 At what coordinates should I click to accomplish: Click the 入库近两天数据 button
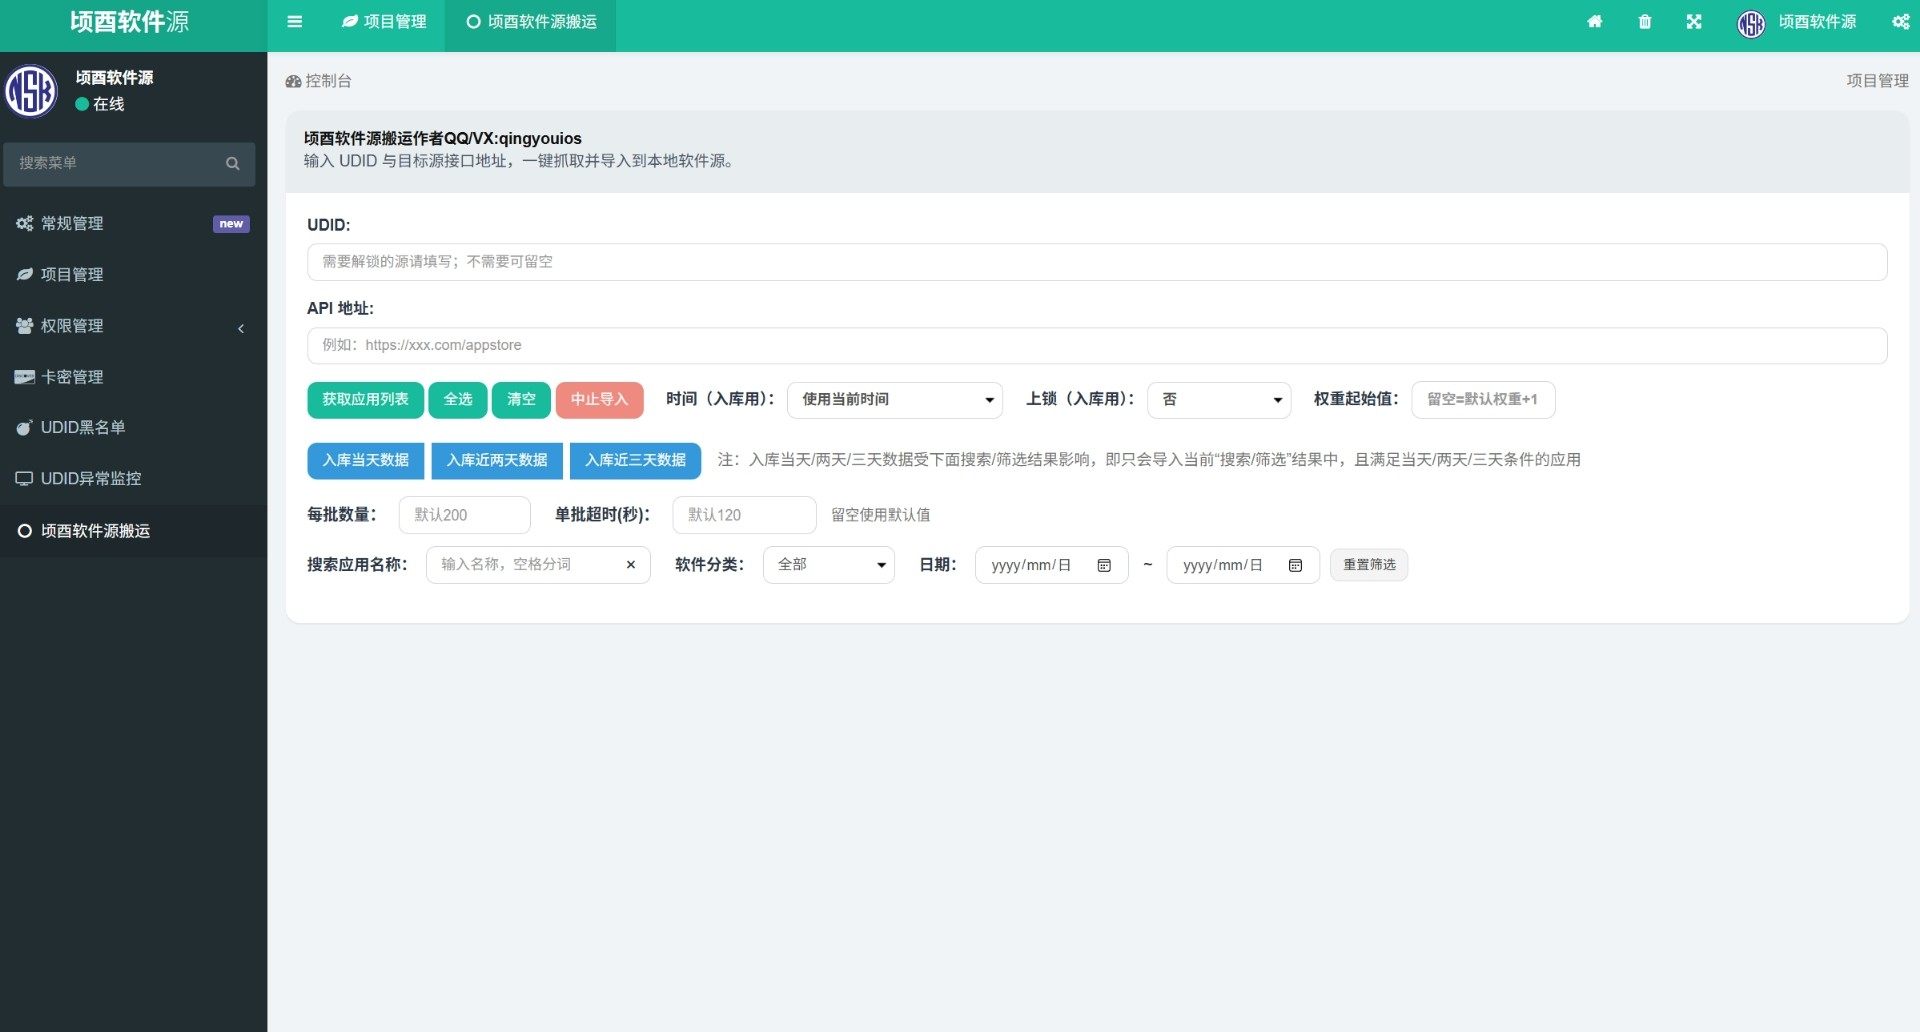[x=497, y=461]
